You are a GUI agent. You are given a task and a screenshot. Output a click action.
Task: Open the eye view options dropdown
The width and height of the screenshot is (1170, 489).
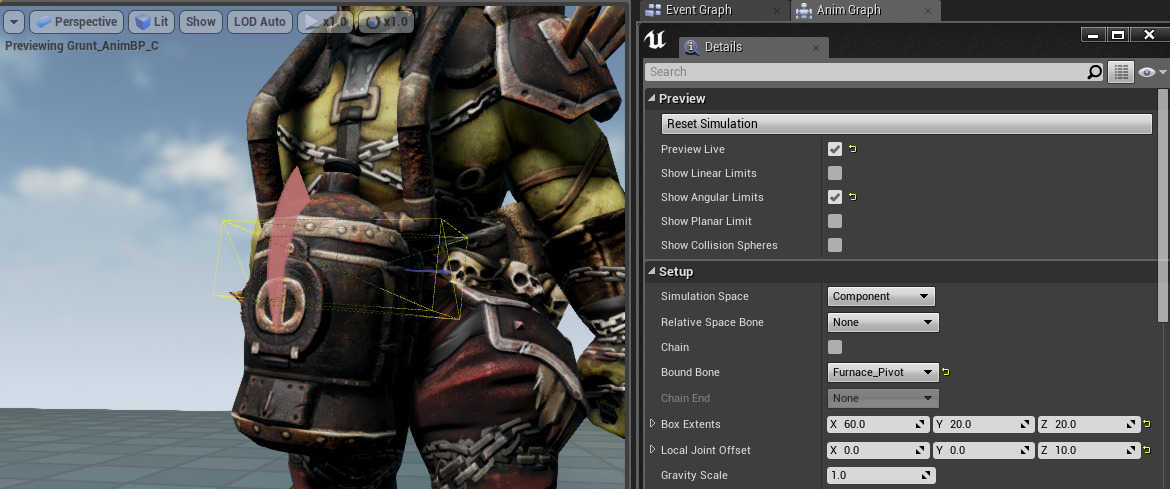1153,72
